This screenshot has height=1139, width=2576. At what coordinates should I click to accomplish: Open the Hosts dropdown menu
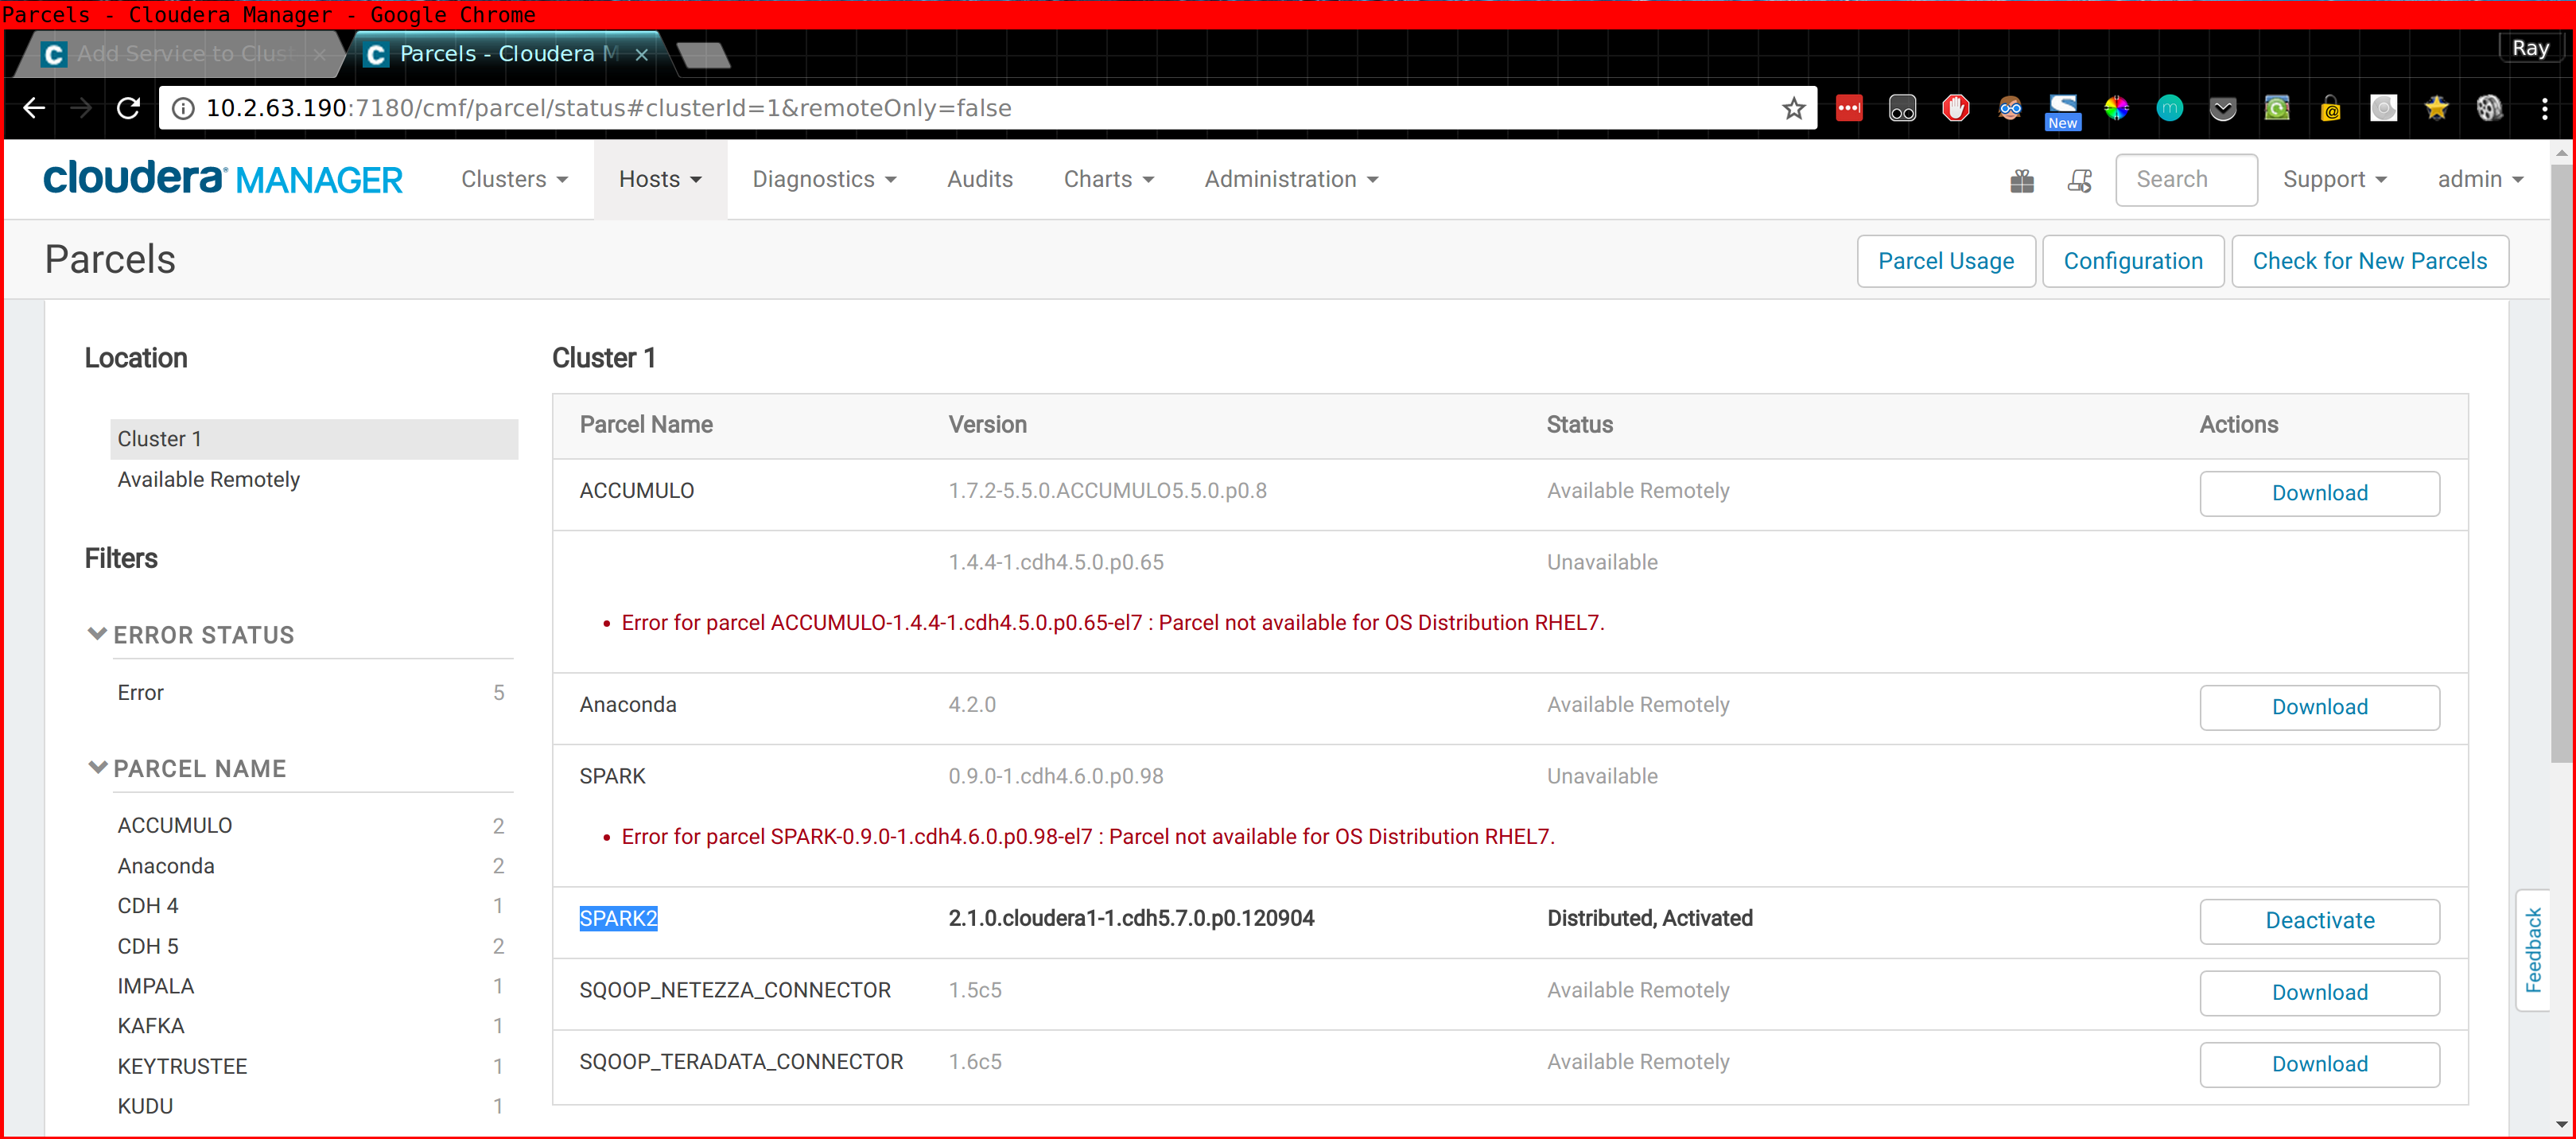[x=660, y=179]
